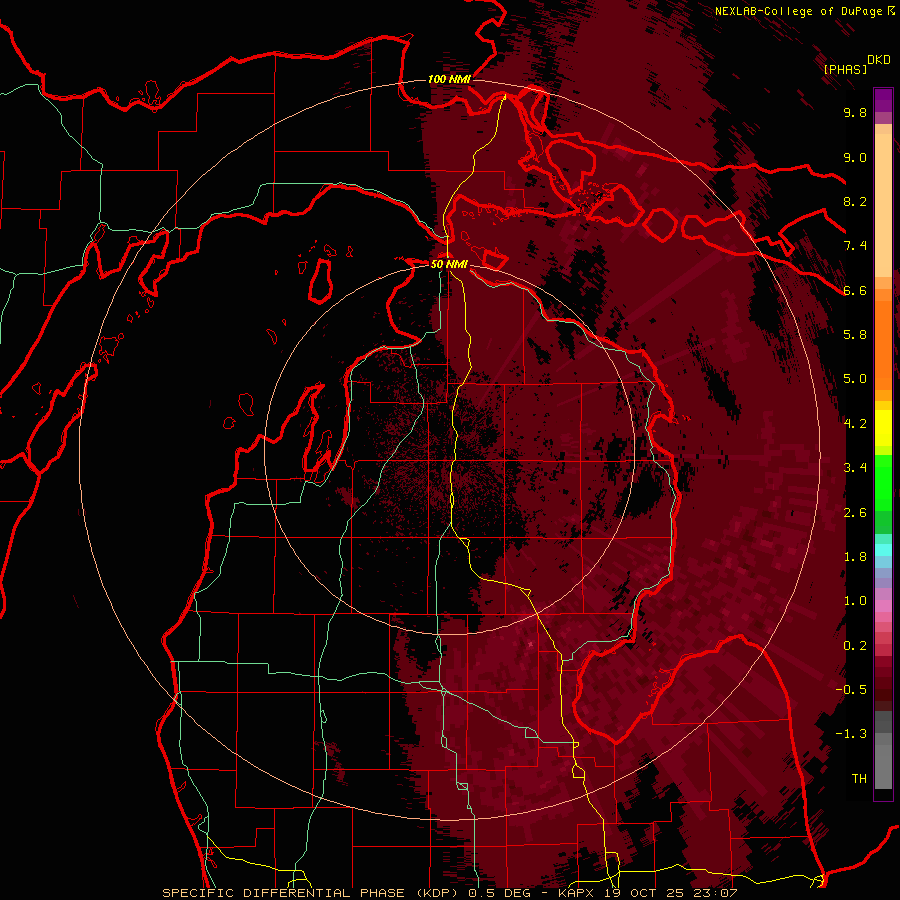This screenshot has height=900, width=900.
Task: Click the NEXLAB-College of DuPage title text
Action: click(x=800, y=11)
